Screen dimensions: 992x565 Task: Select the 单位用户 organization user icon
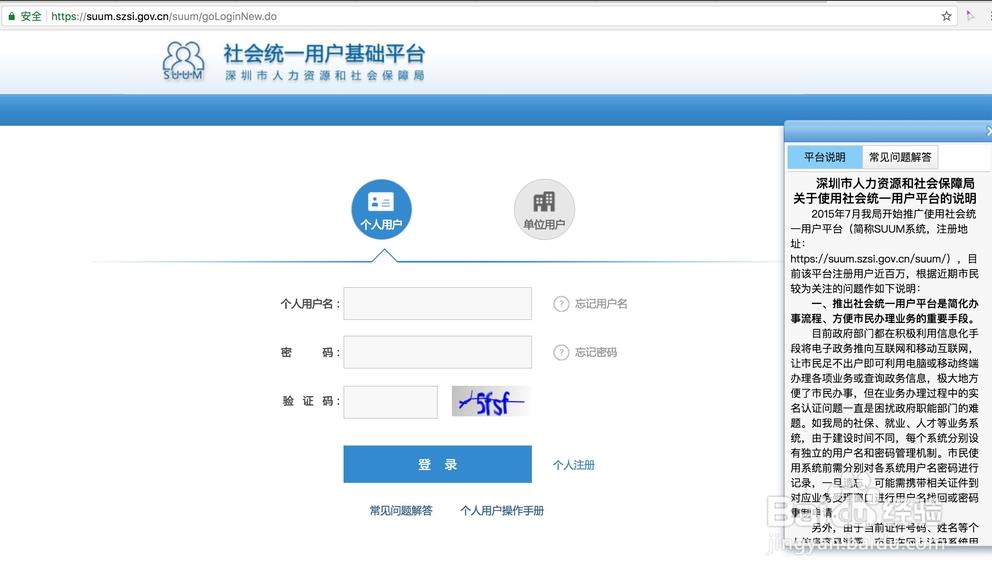[544, 209]
